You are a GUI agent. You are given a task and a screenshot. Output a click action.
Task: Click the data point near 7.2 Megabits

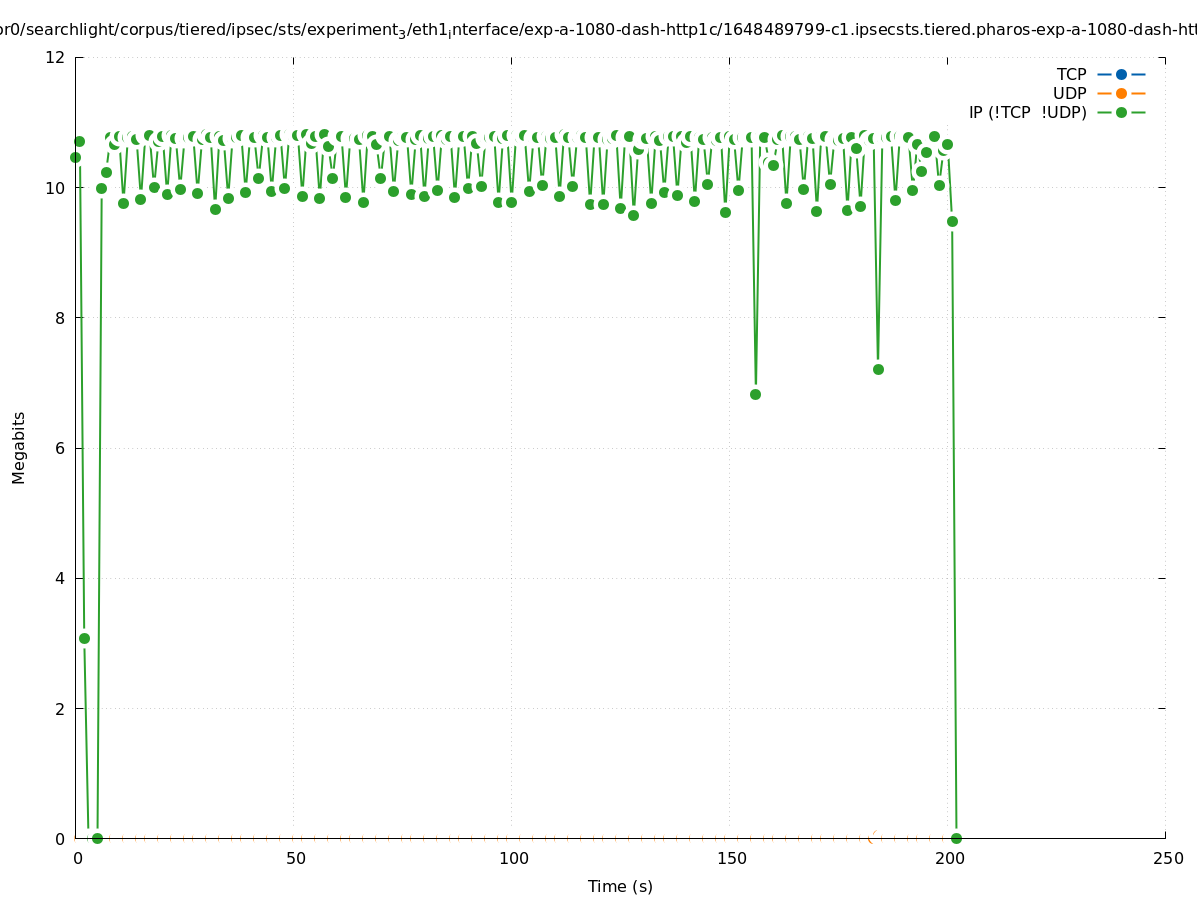pos(878,369)
